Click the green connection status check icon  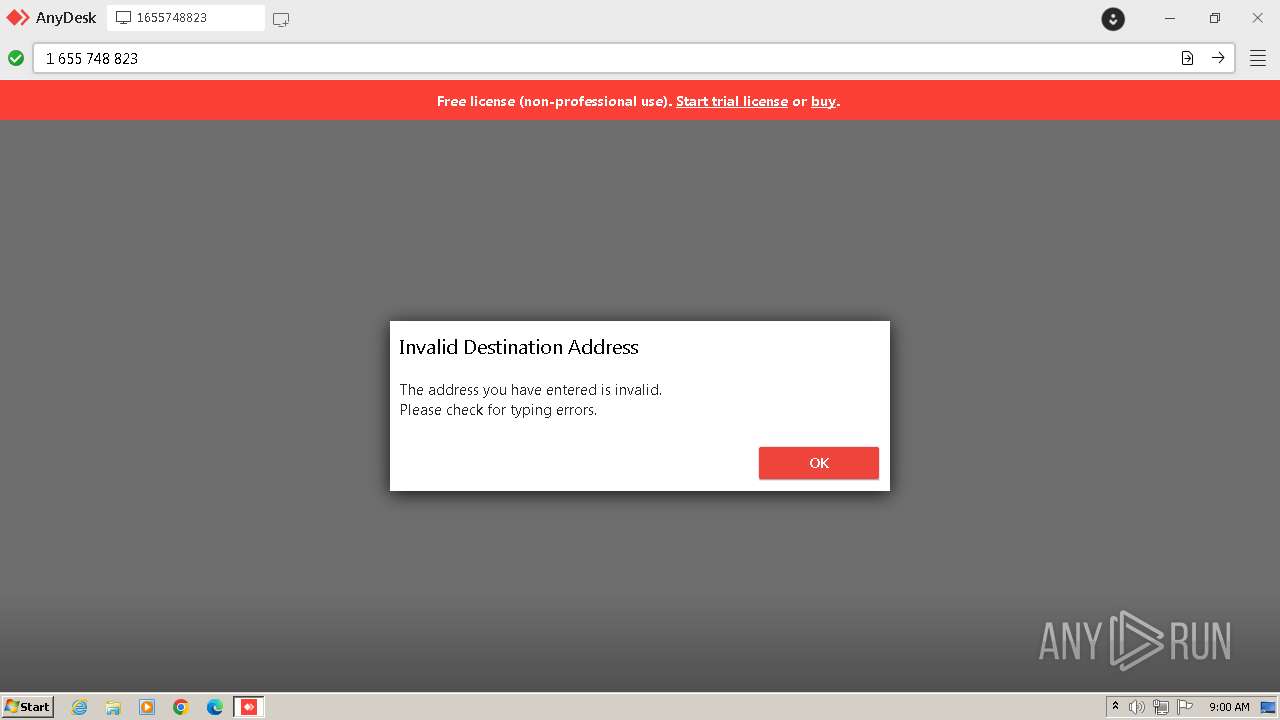point(16,58)
